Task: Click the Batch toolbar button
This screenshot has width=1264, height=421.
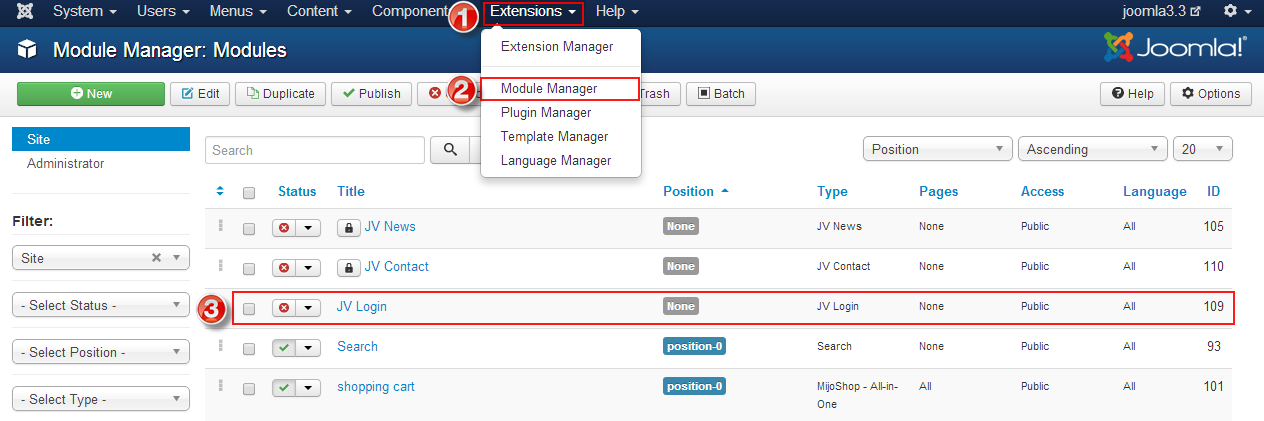Action: click(721, 94)
